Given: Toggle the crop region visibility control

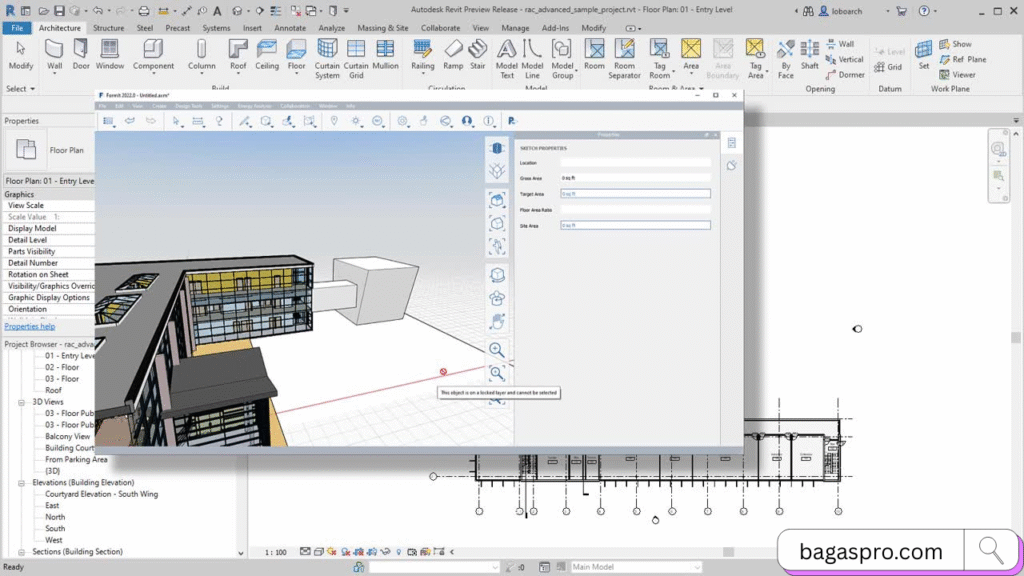Looking at the screenshot, I should click(371, 551).
